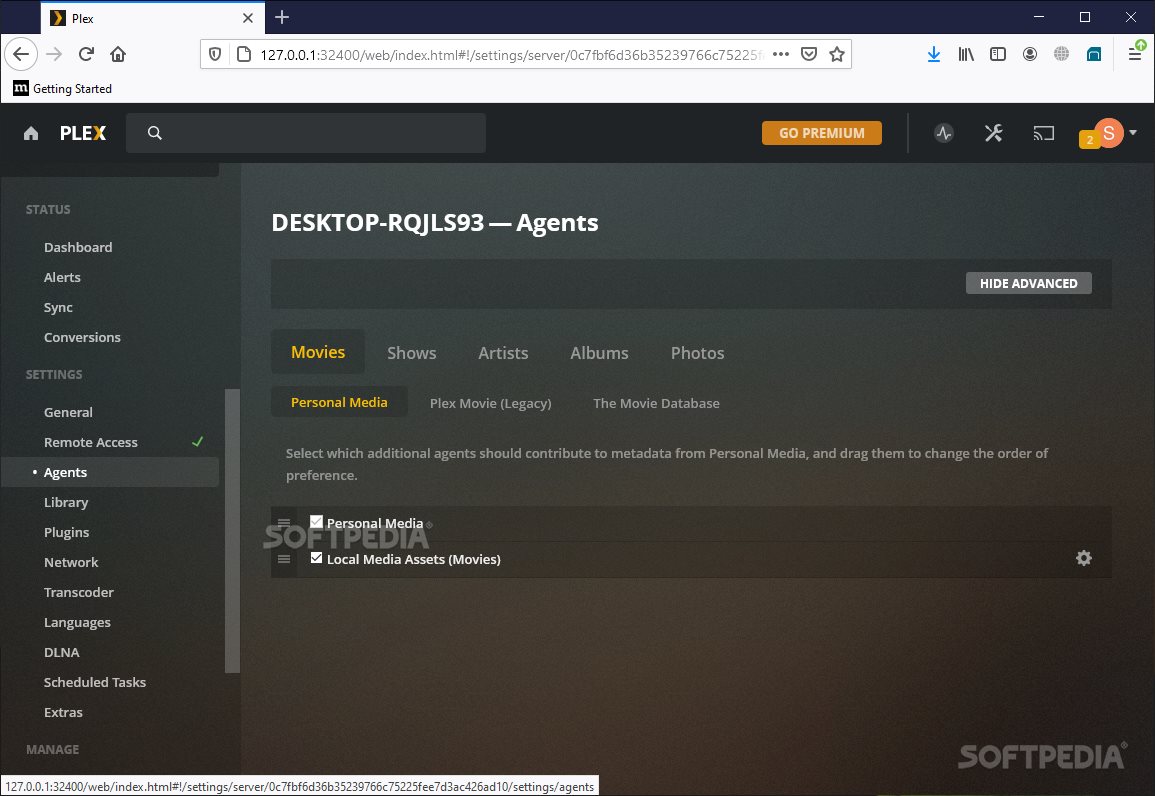This screenshot has width=1155, height=796.
Task: Expand the user account dropdown arrow
Action: [x=1133, y=133]
